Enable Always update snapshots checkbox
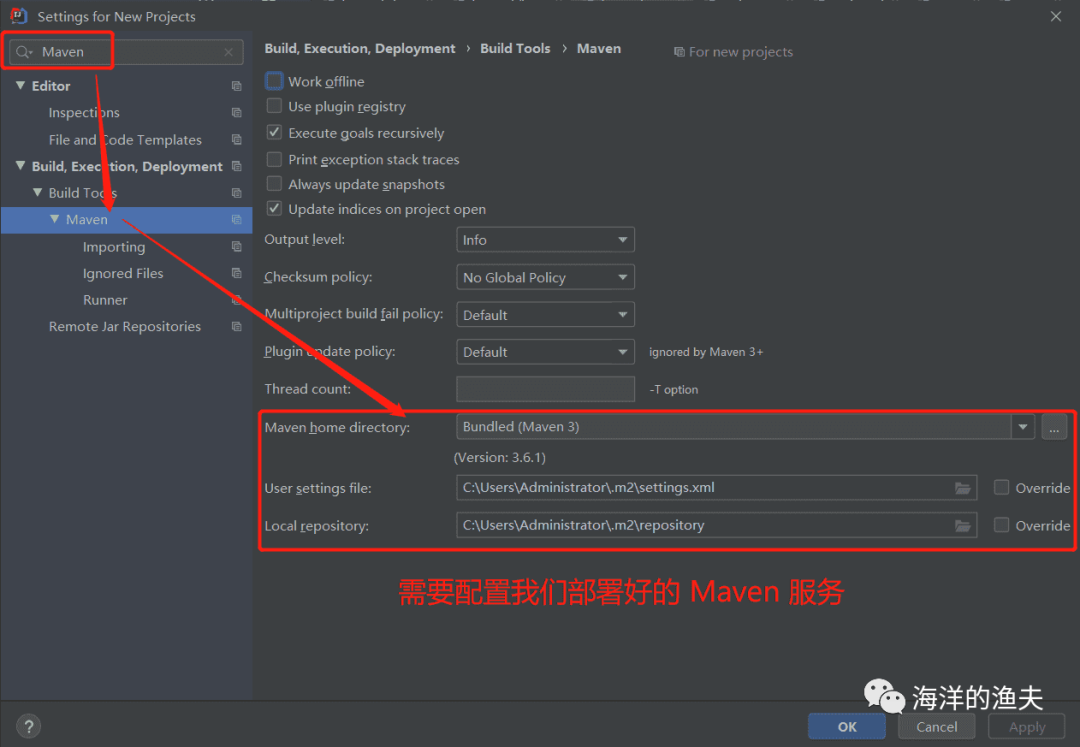This screenshot has width=1080, height=747. tap(274, 184)
